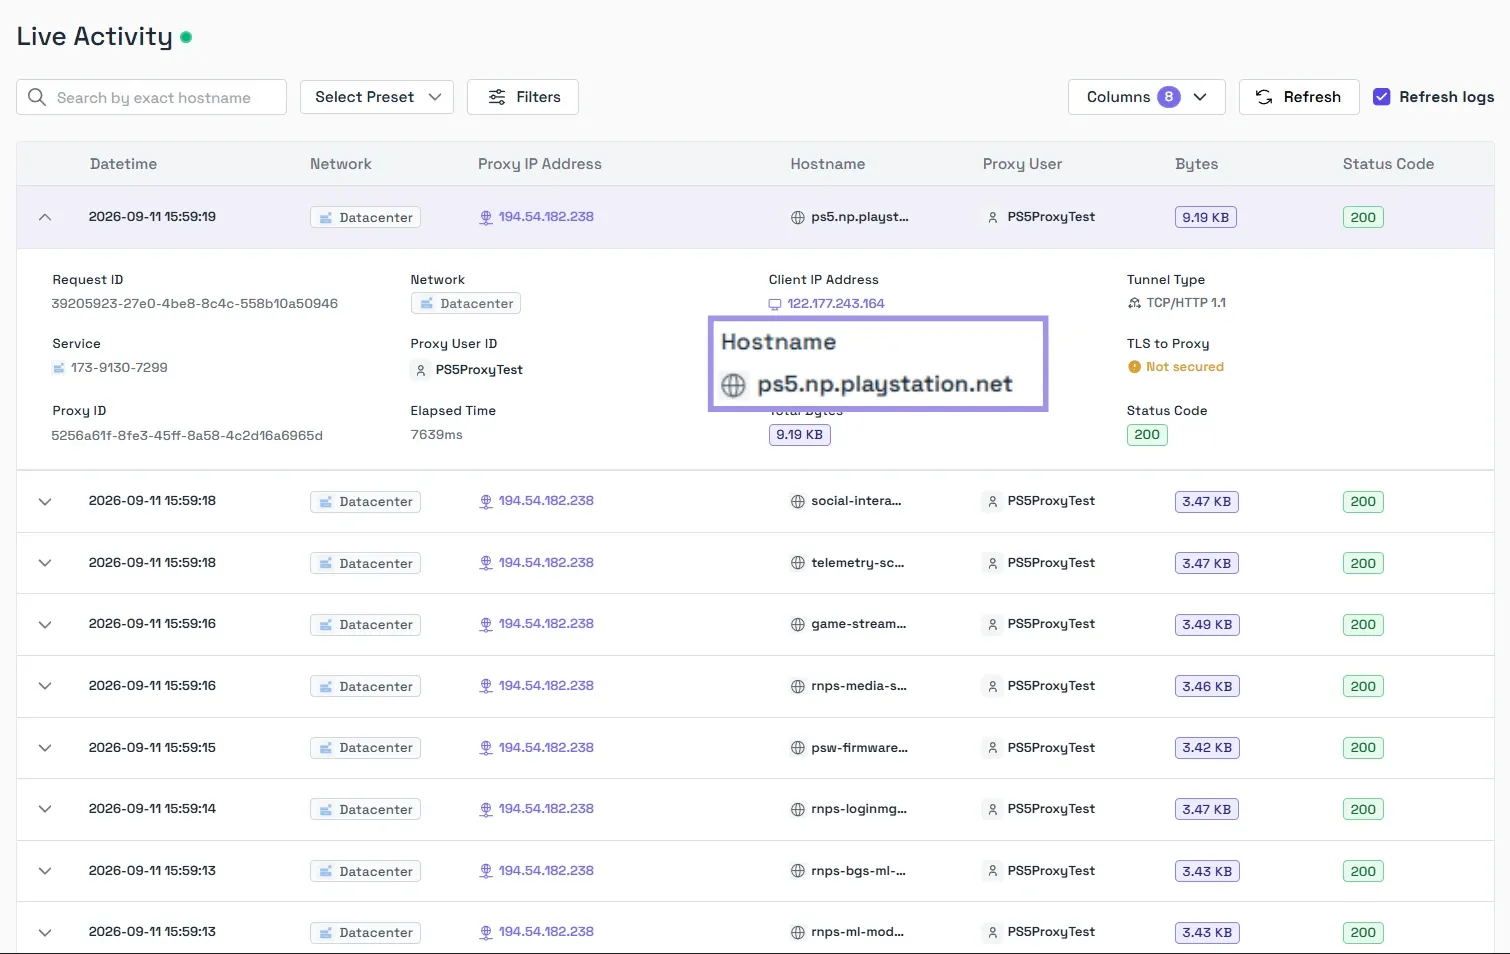
Task: Click the globe icon beside telemetry-sc...
Action: (798, 563)
